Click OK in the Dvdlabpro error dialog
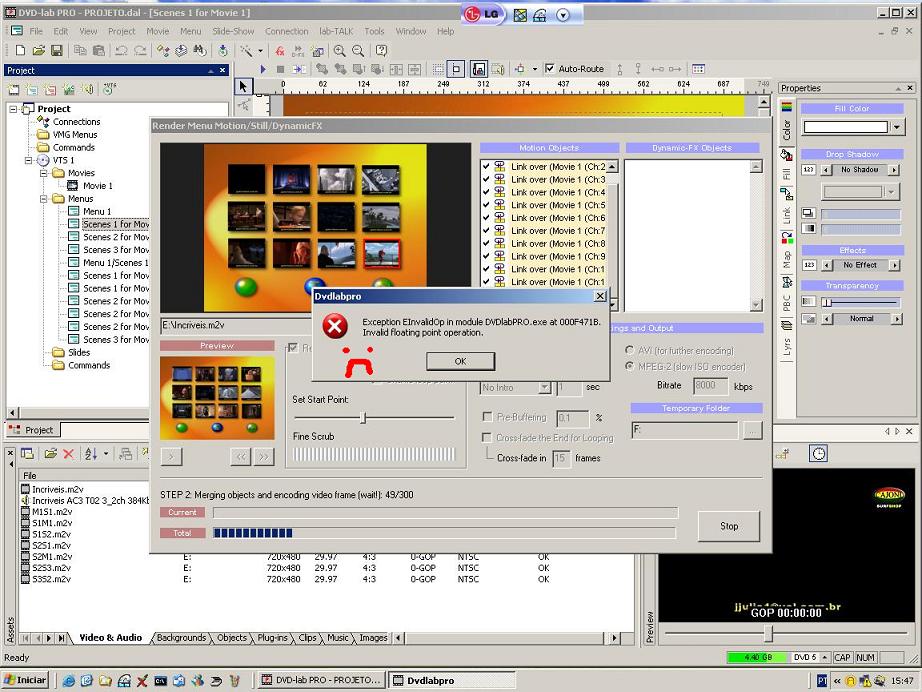922x692 pixels. coord(460,361)
